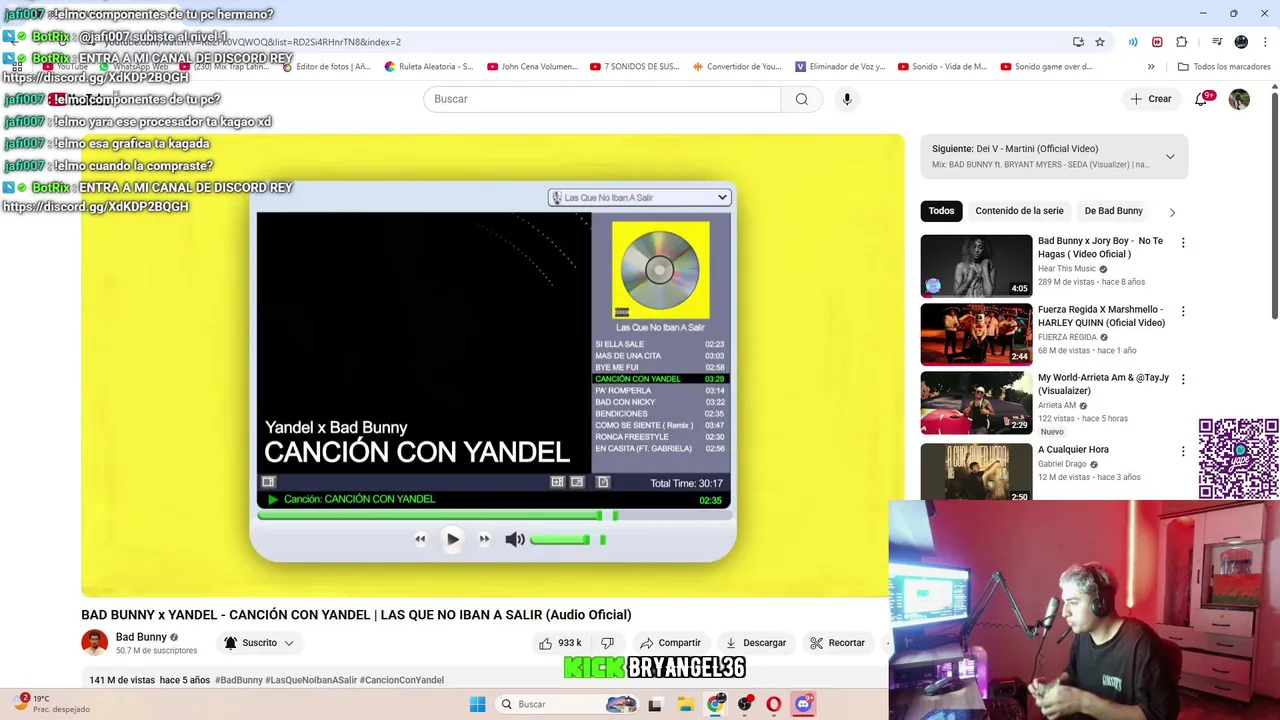Viewport: 1280px width, 720px height.
Task: Open the Chrome three-dot menu
Action: (x=1265, y=42)
